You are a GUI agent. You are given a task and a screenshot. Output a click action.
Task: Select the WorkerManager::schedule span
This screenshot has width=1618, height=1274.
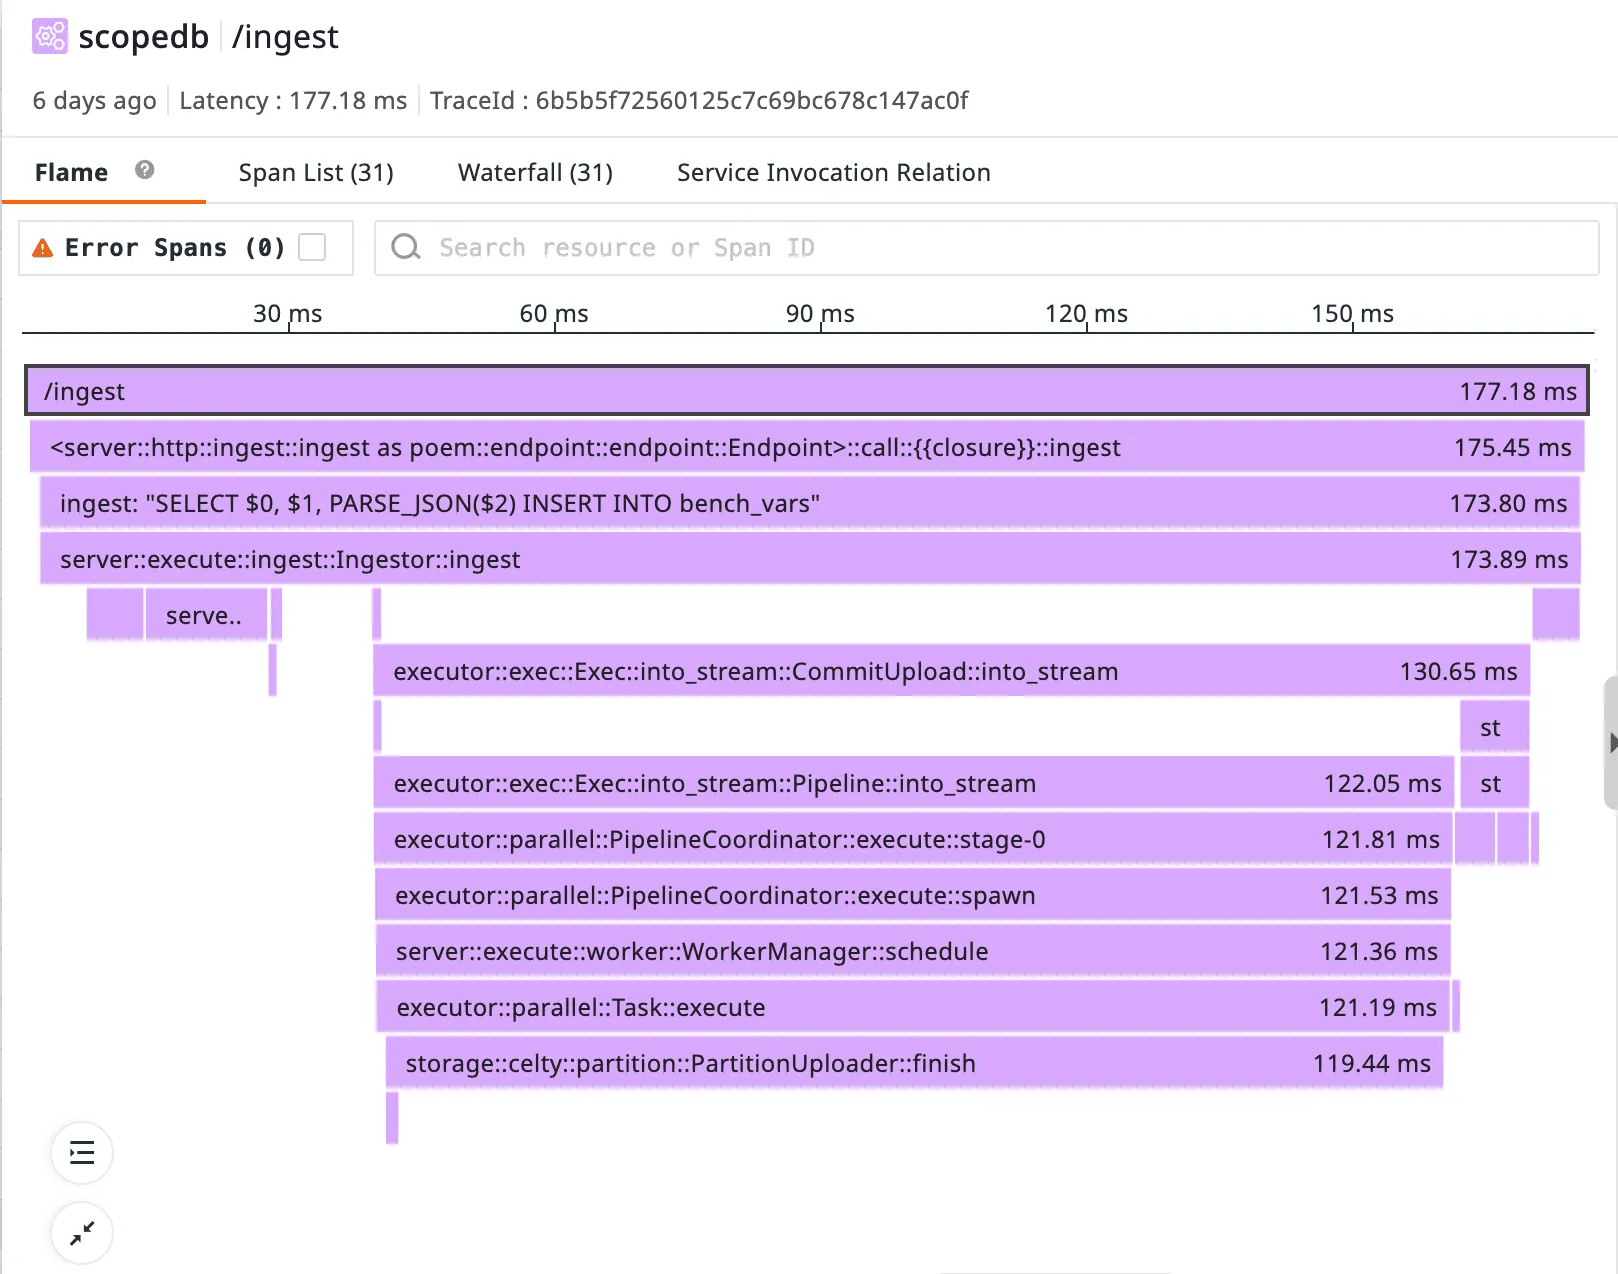tap(912, 951)
